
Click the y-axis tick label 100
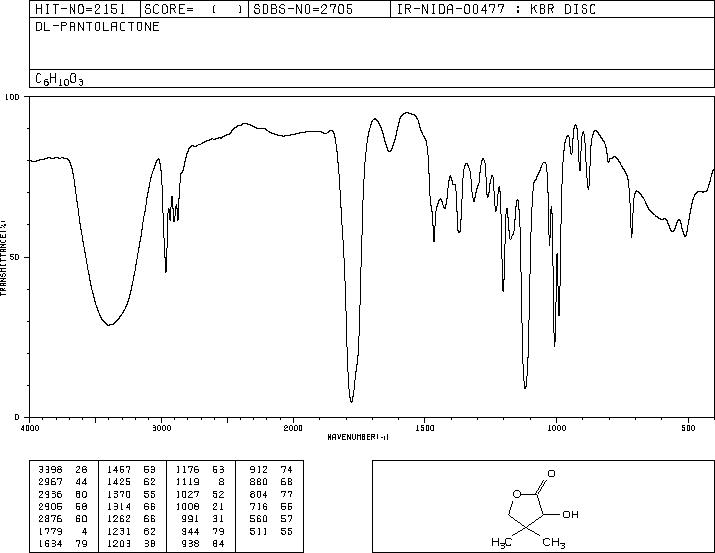[12, 97]
